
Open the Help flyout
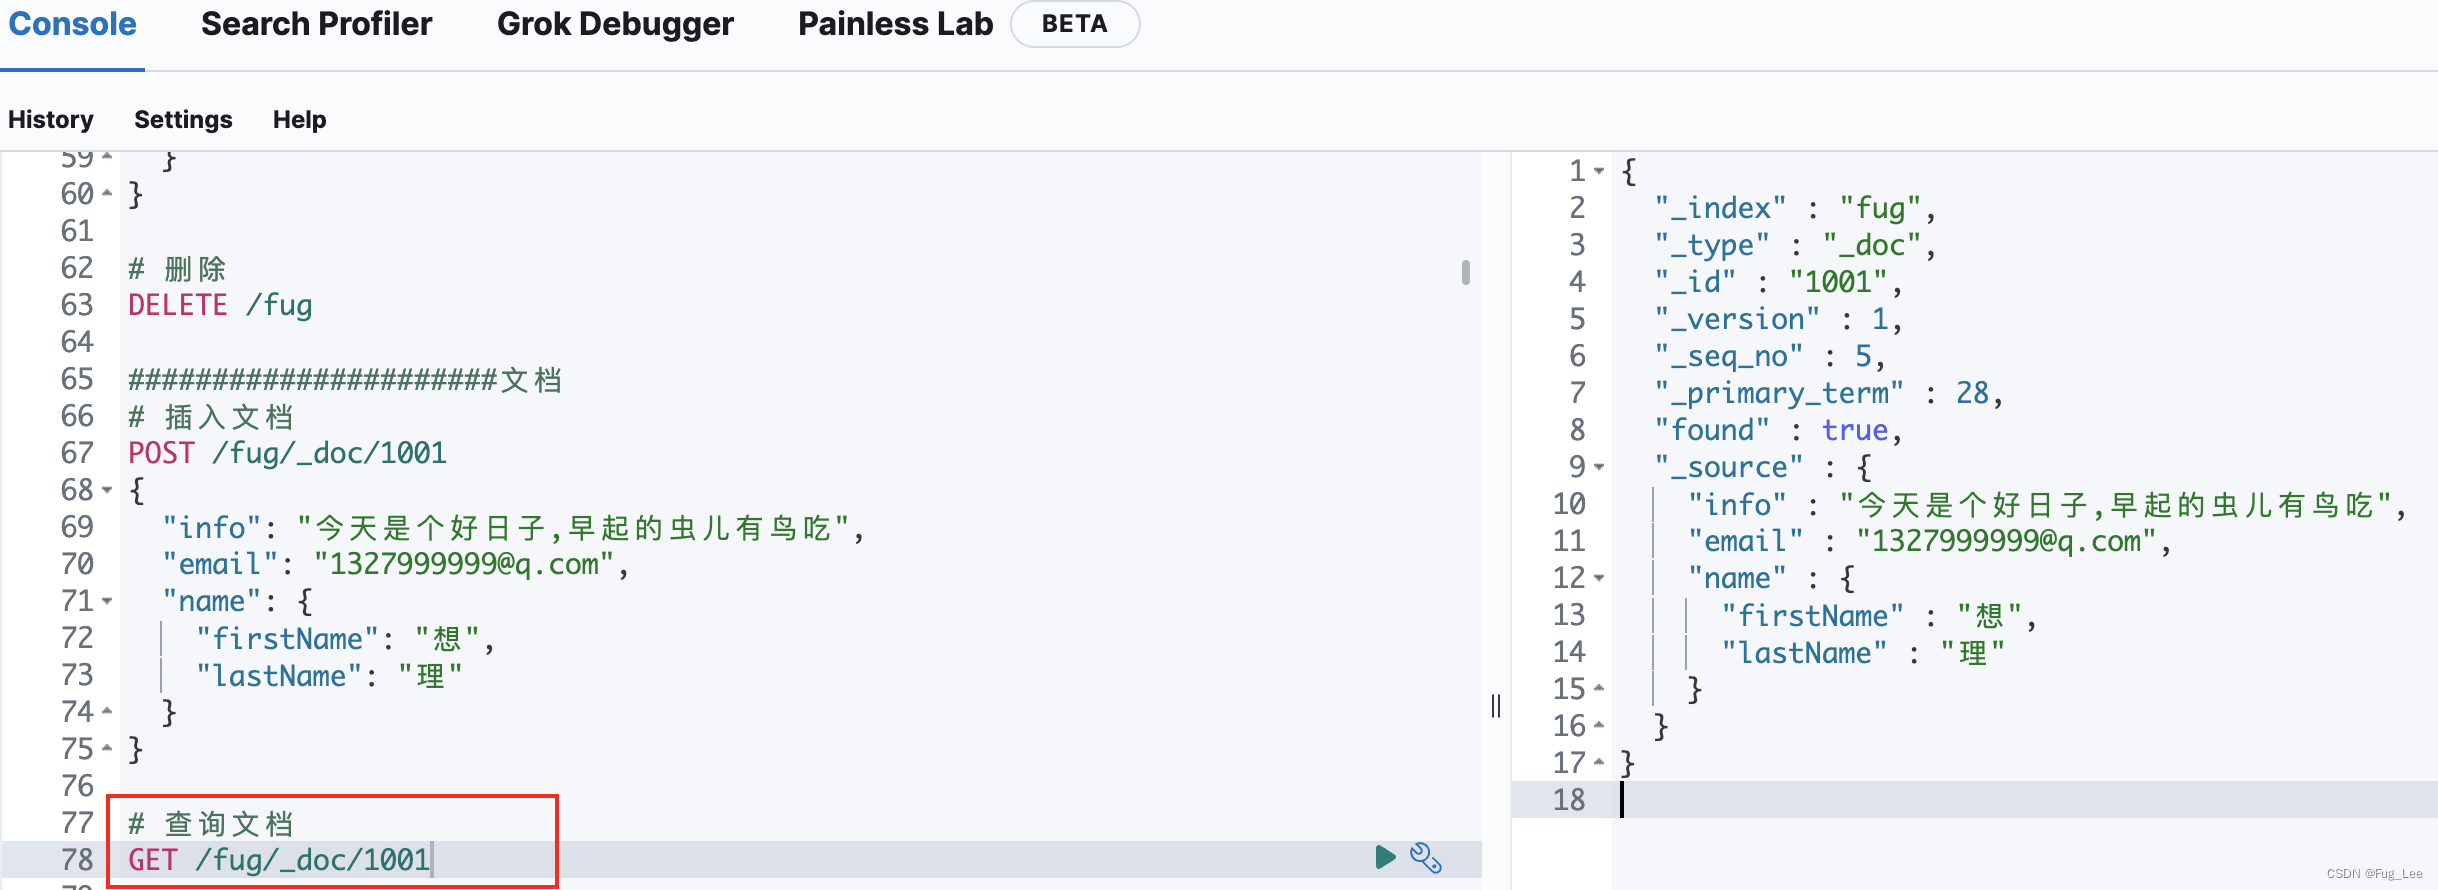point(299,120)
